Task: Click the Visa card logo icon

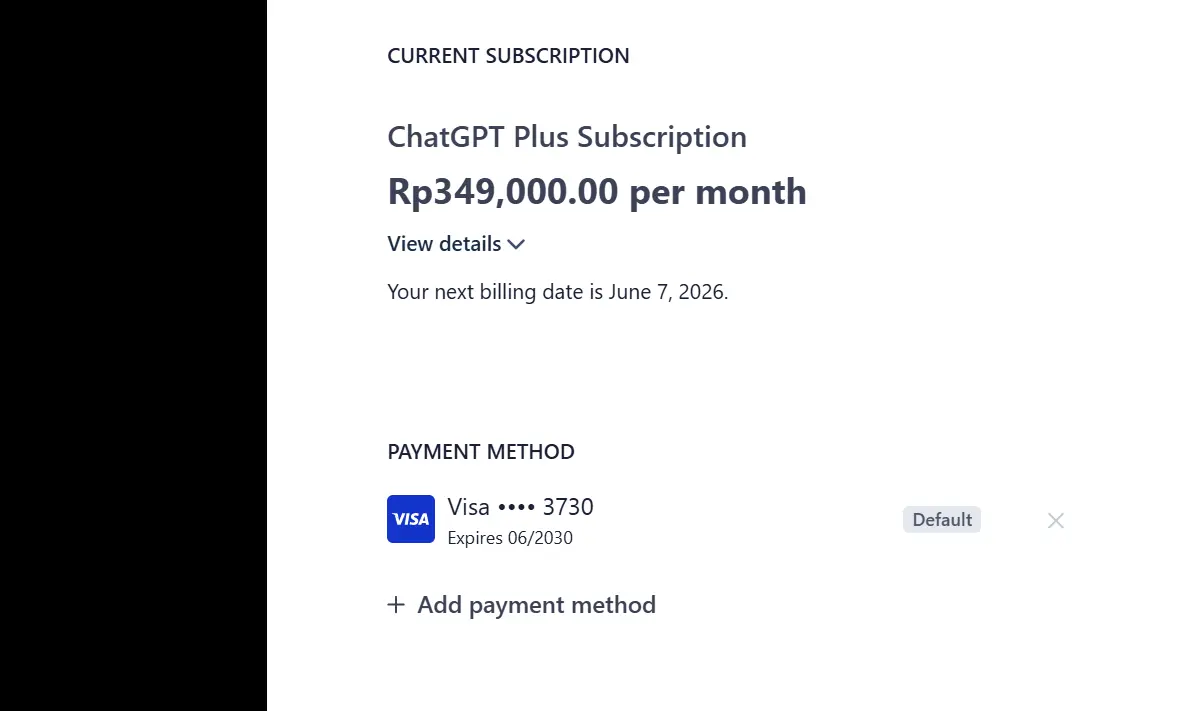Action: click(411, 519)
